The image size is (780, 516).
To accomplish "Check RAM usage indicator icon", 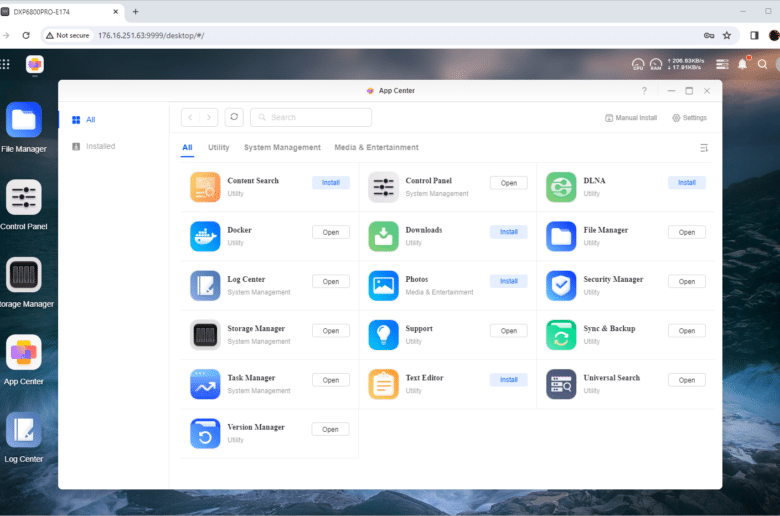I will click(656, 64).
